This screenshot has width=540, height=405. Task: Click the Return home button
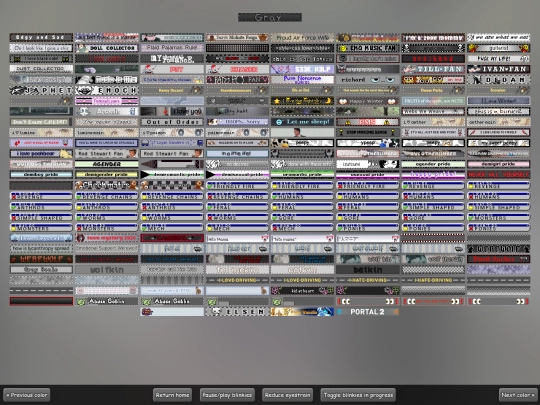(172, 395)
